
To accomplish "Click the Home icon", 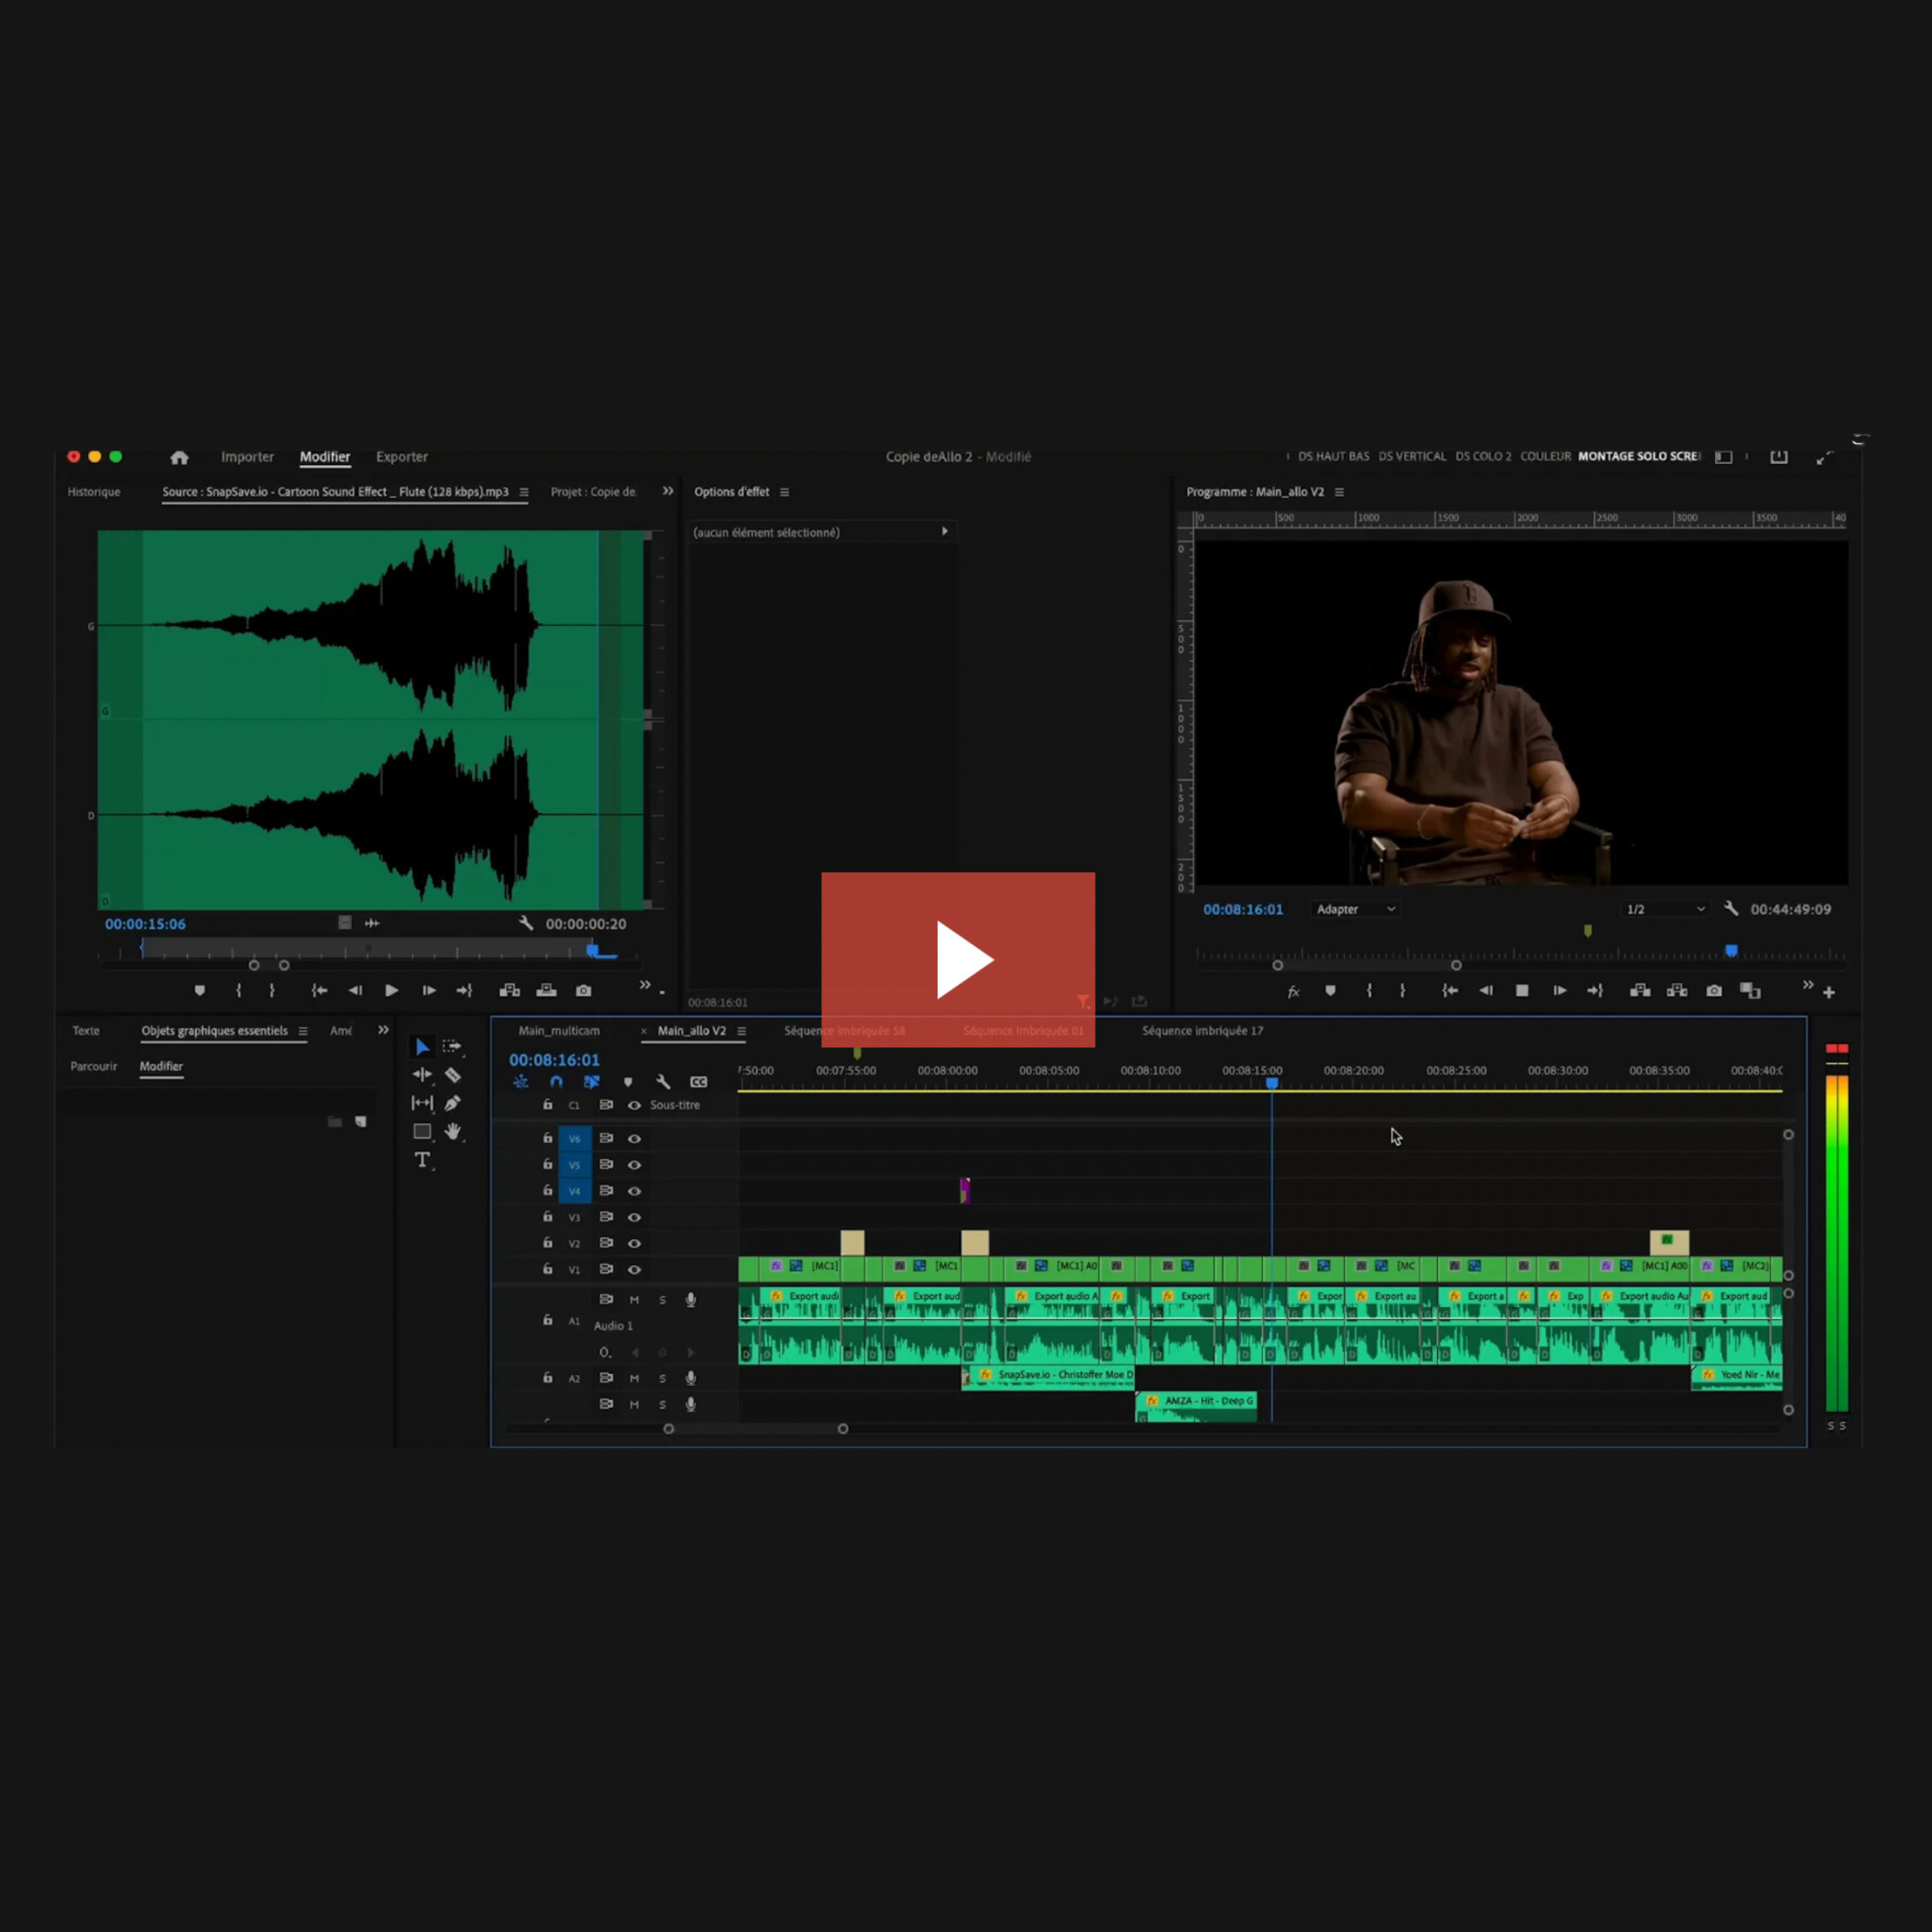I will (179, 457).
